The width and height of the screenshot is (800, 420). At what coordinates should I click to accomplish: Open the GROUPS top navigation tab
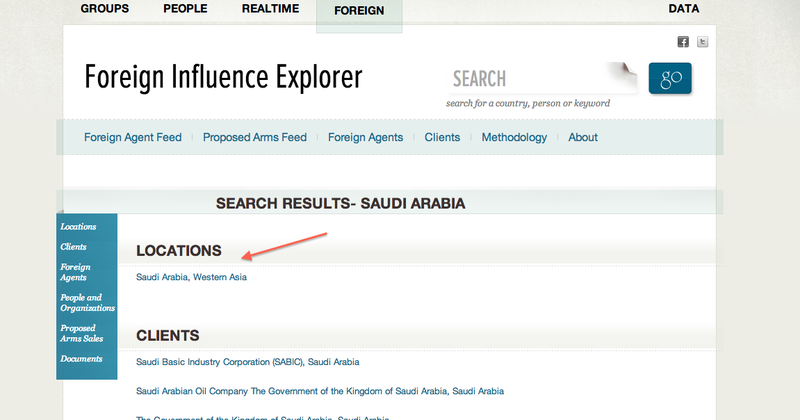point(107,9)
